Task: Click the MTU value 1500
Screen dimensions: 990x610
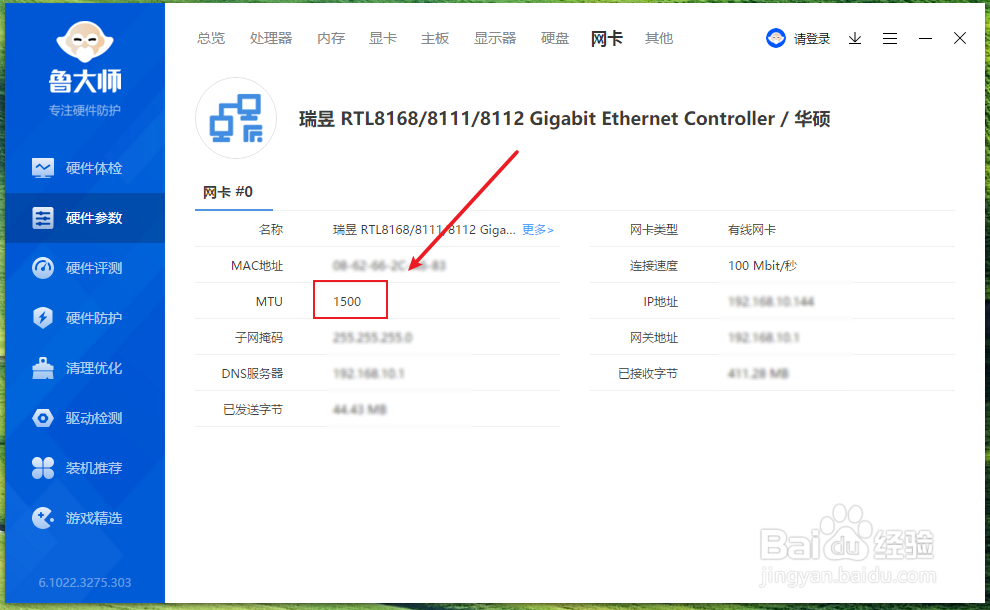Action: 347,302
